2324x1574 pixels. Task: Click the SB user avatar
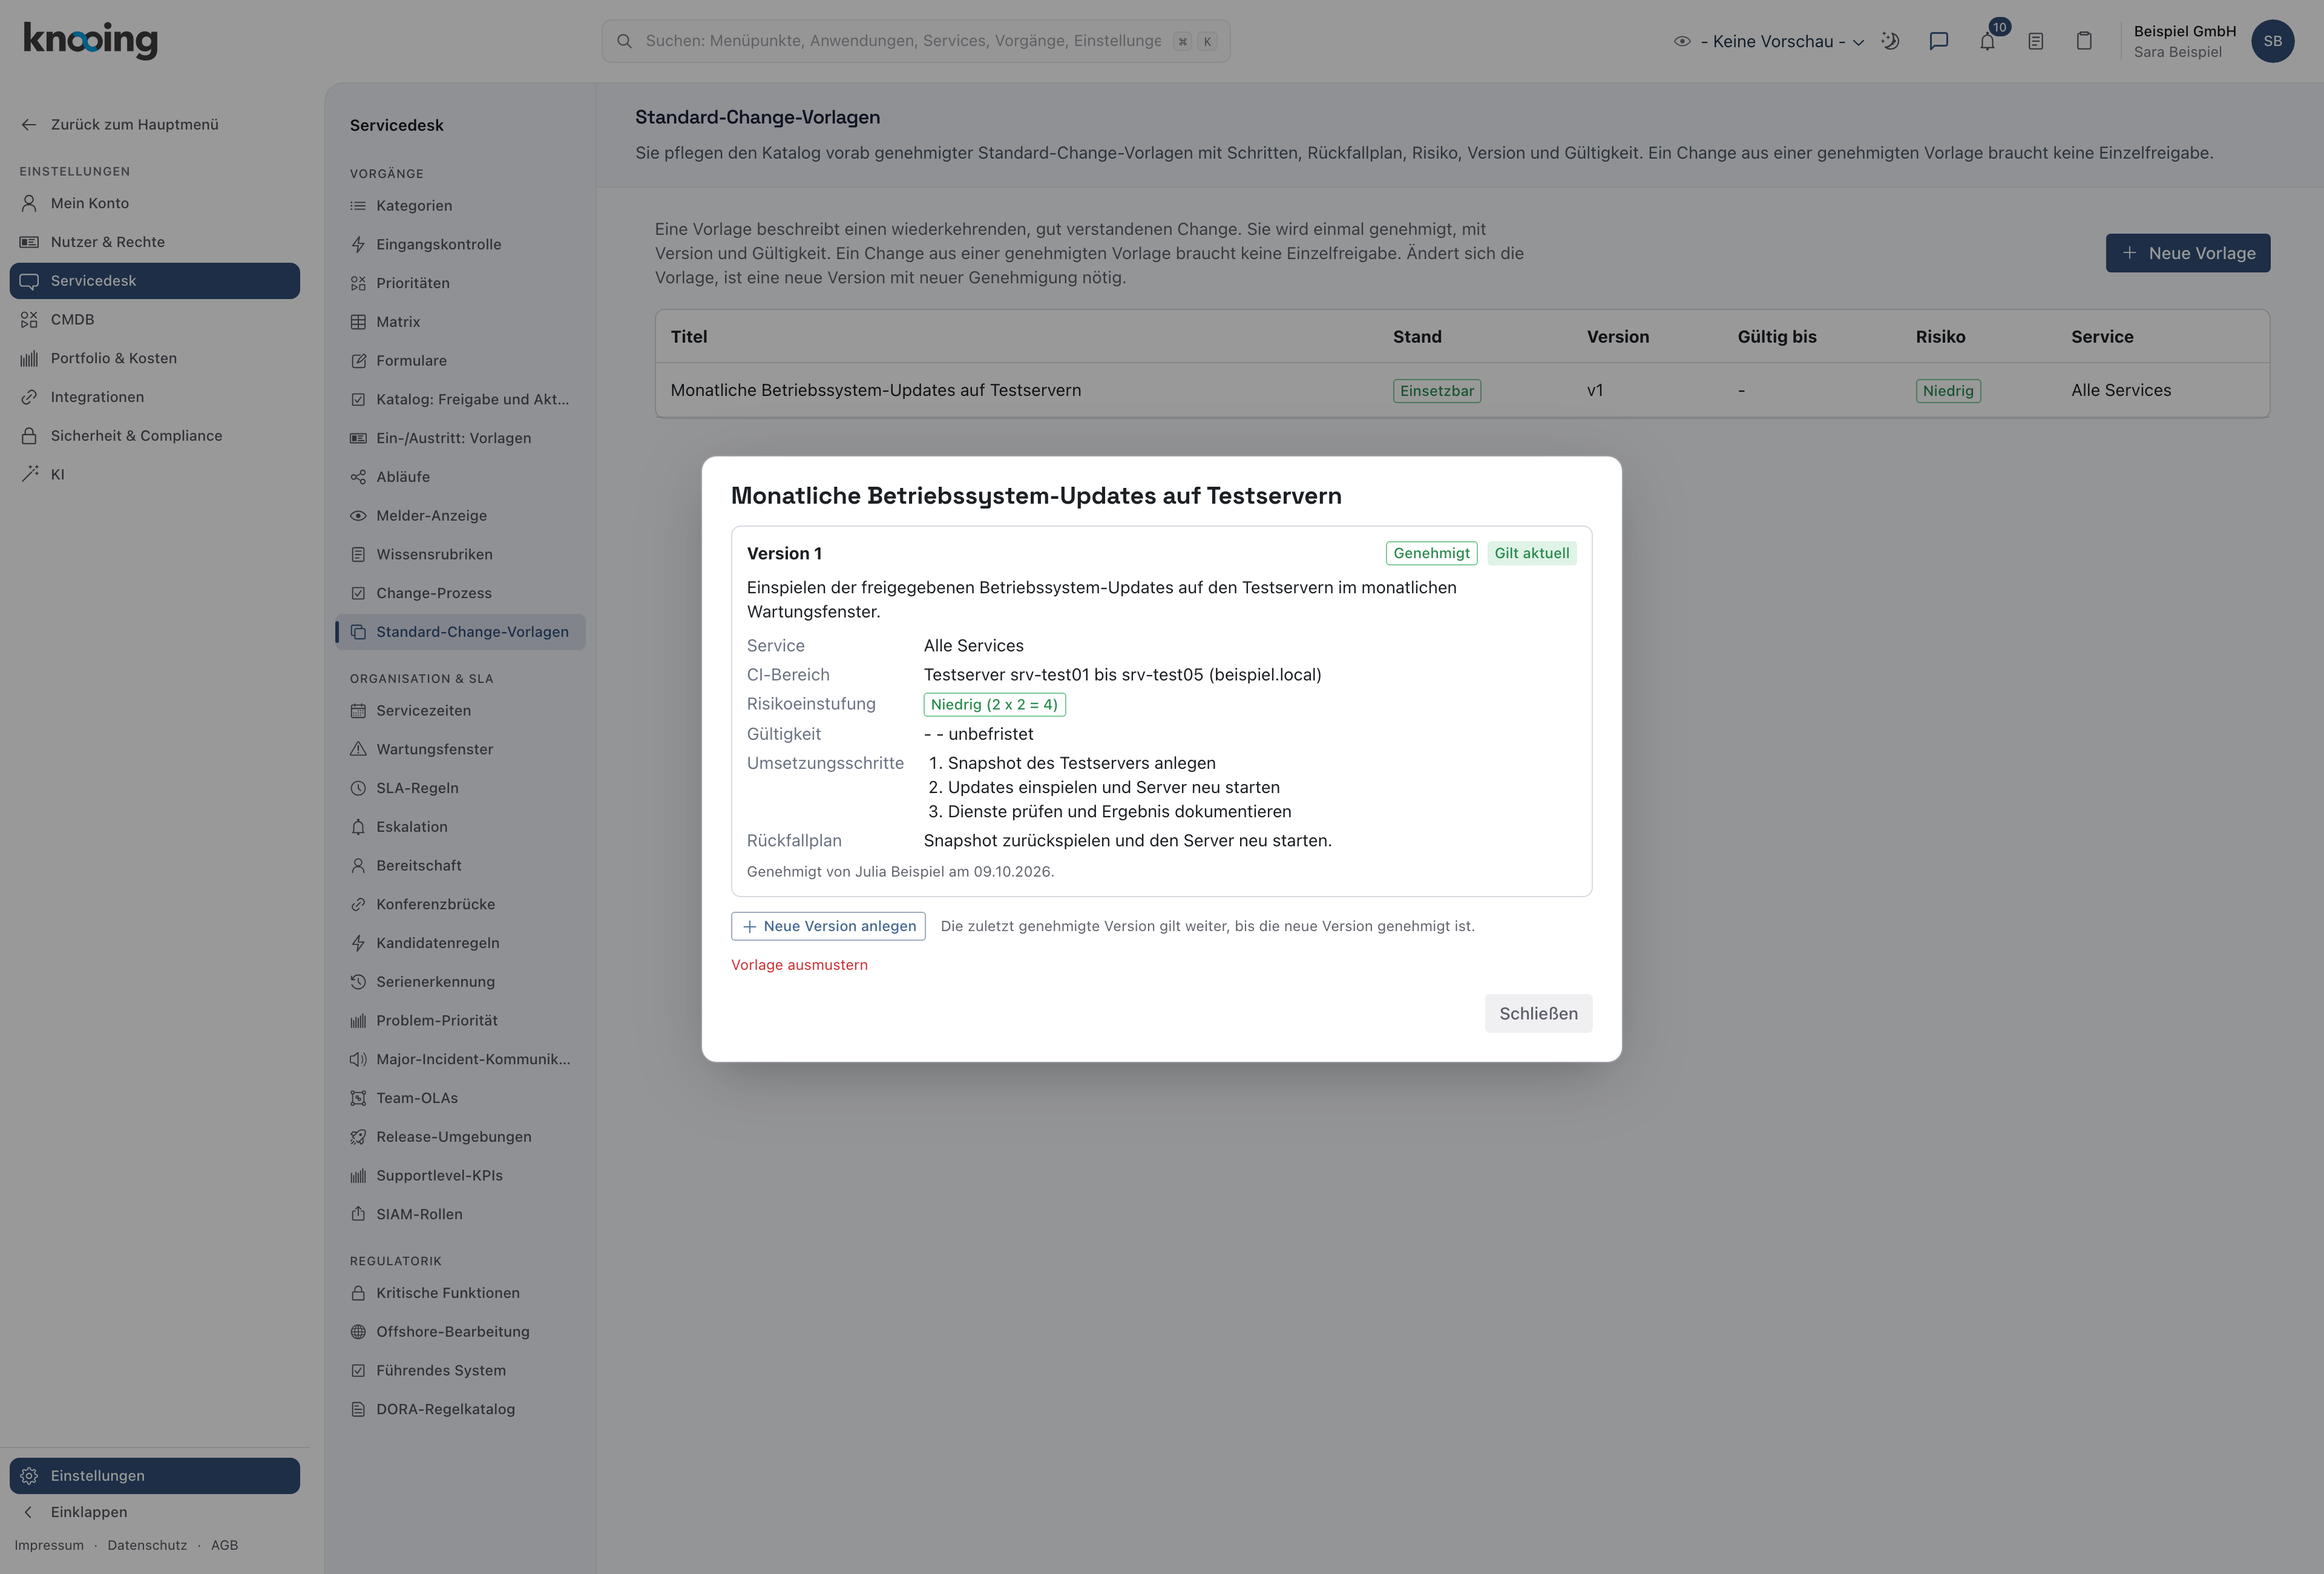[x=2272, y=41]
